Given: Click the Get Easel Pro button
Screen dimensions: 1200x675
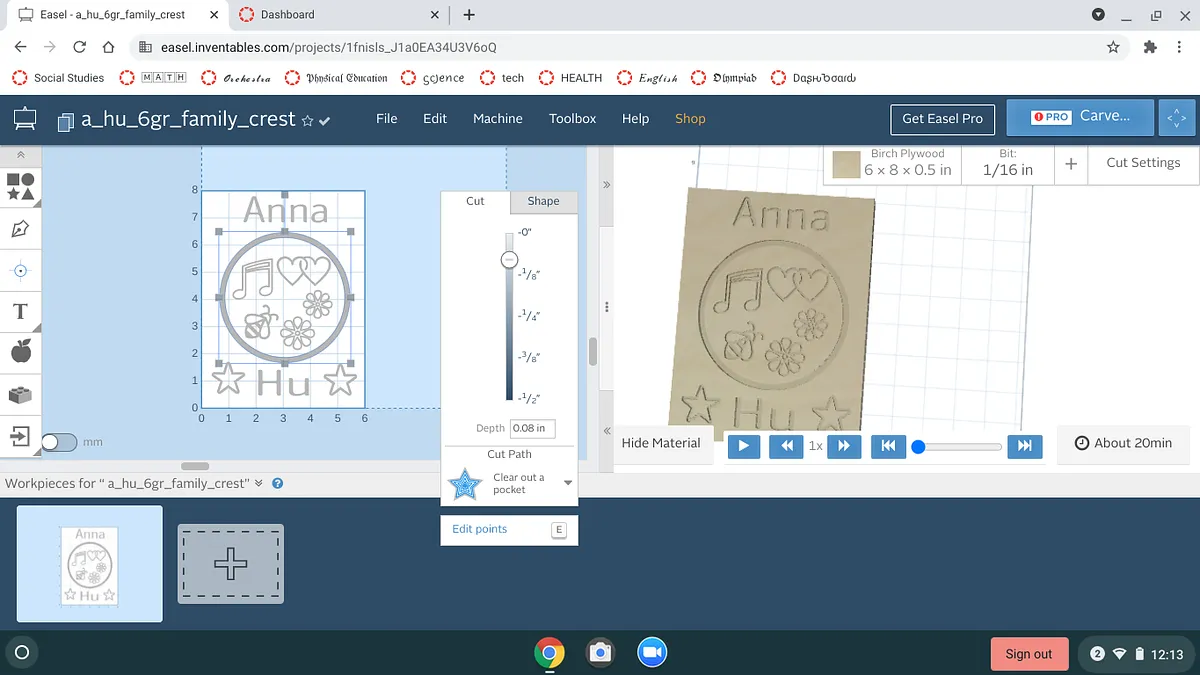Looking at the screenshot, I should click(942, 118).
